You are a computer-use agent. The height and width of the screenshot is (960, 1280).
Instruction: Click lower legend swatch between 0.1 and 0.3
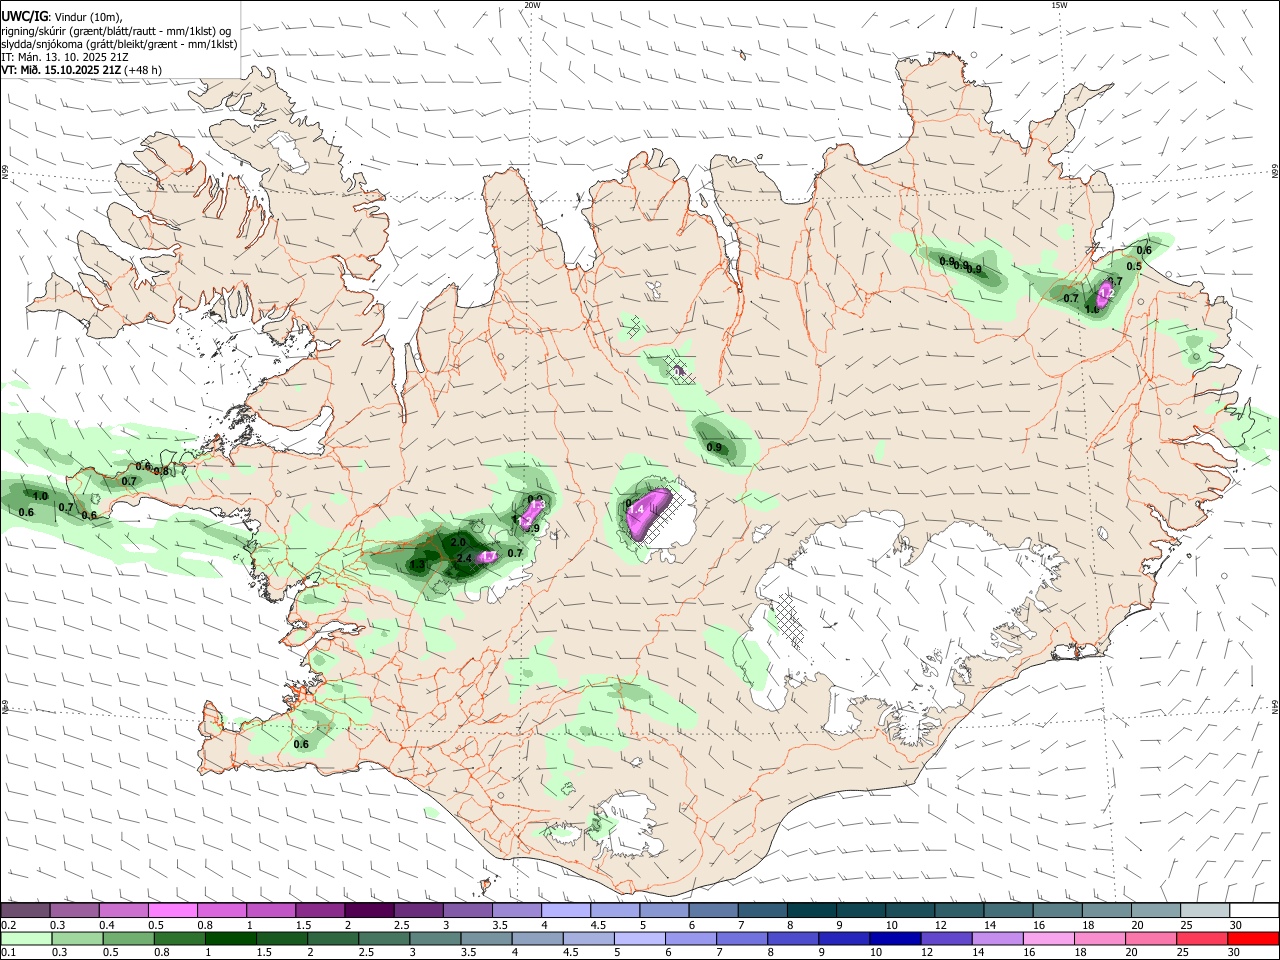pos(25,939)
